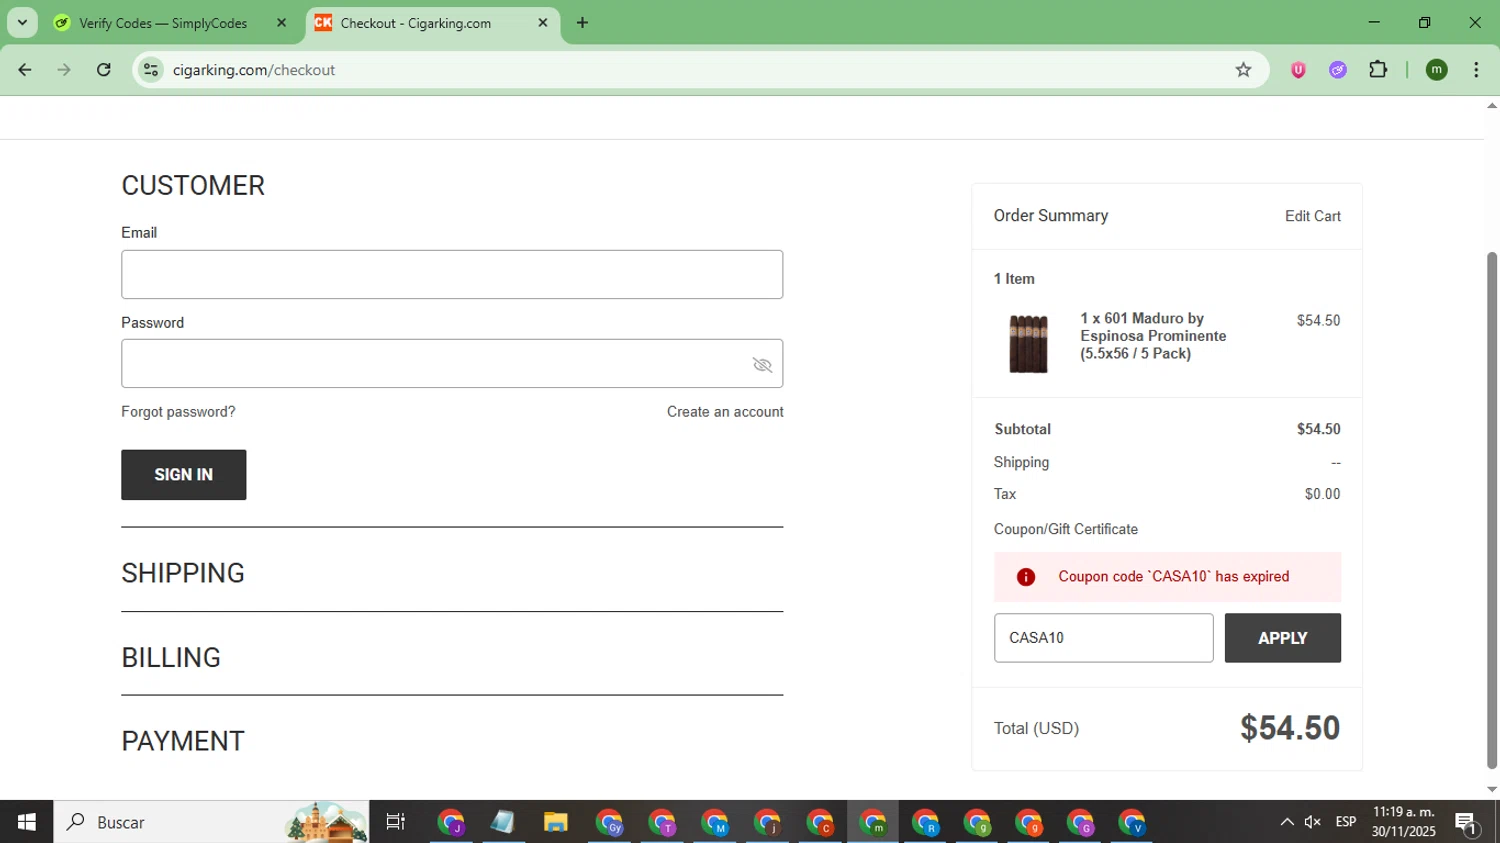1500x843 pixels.
Task: Click the Create an account link
Action: pos(725,412)
